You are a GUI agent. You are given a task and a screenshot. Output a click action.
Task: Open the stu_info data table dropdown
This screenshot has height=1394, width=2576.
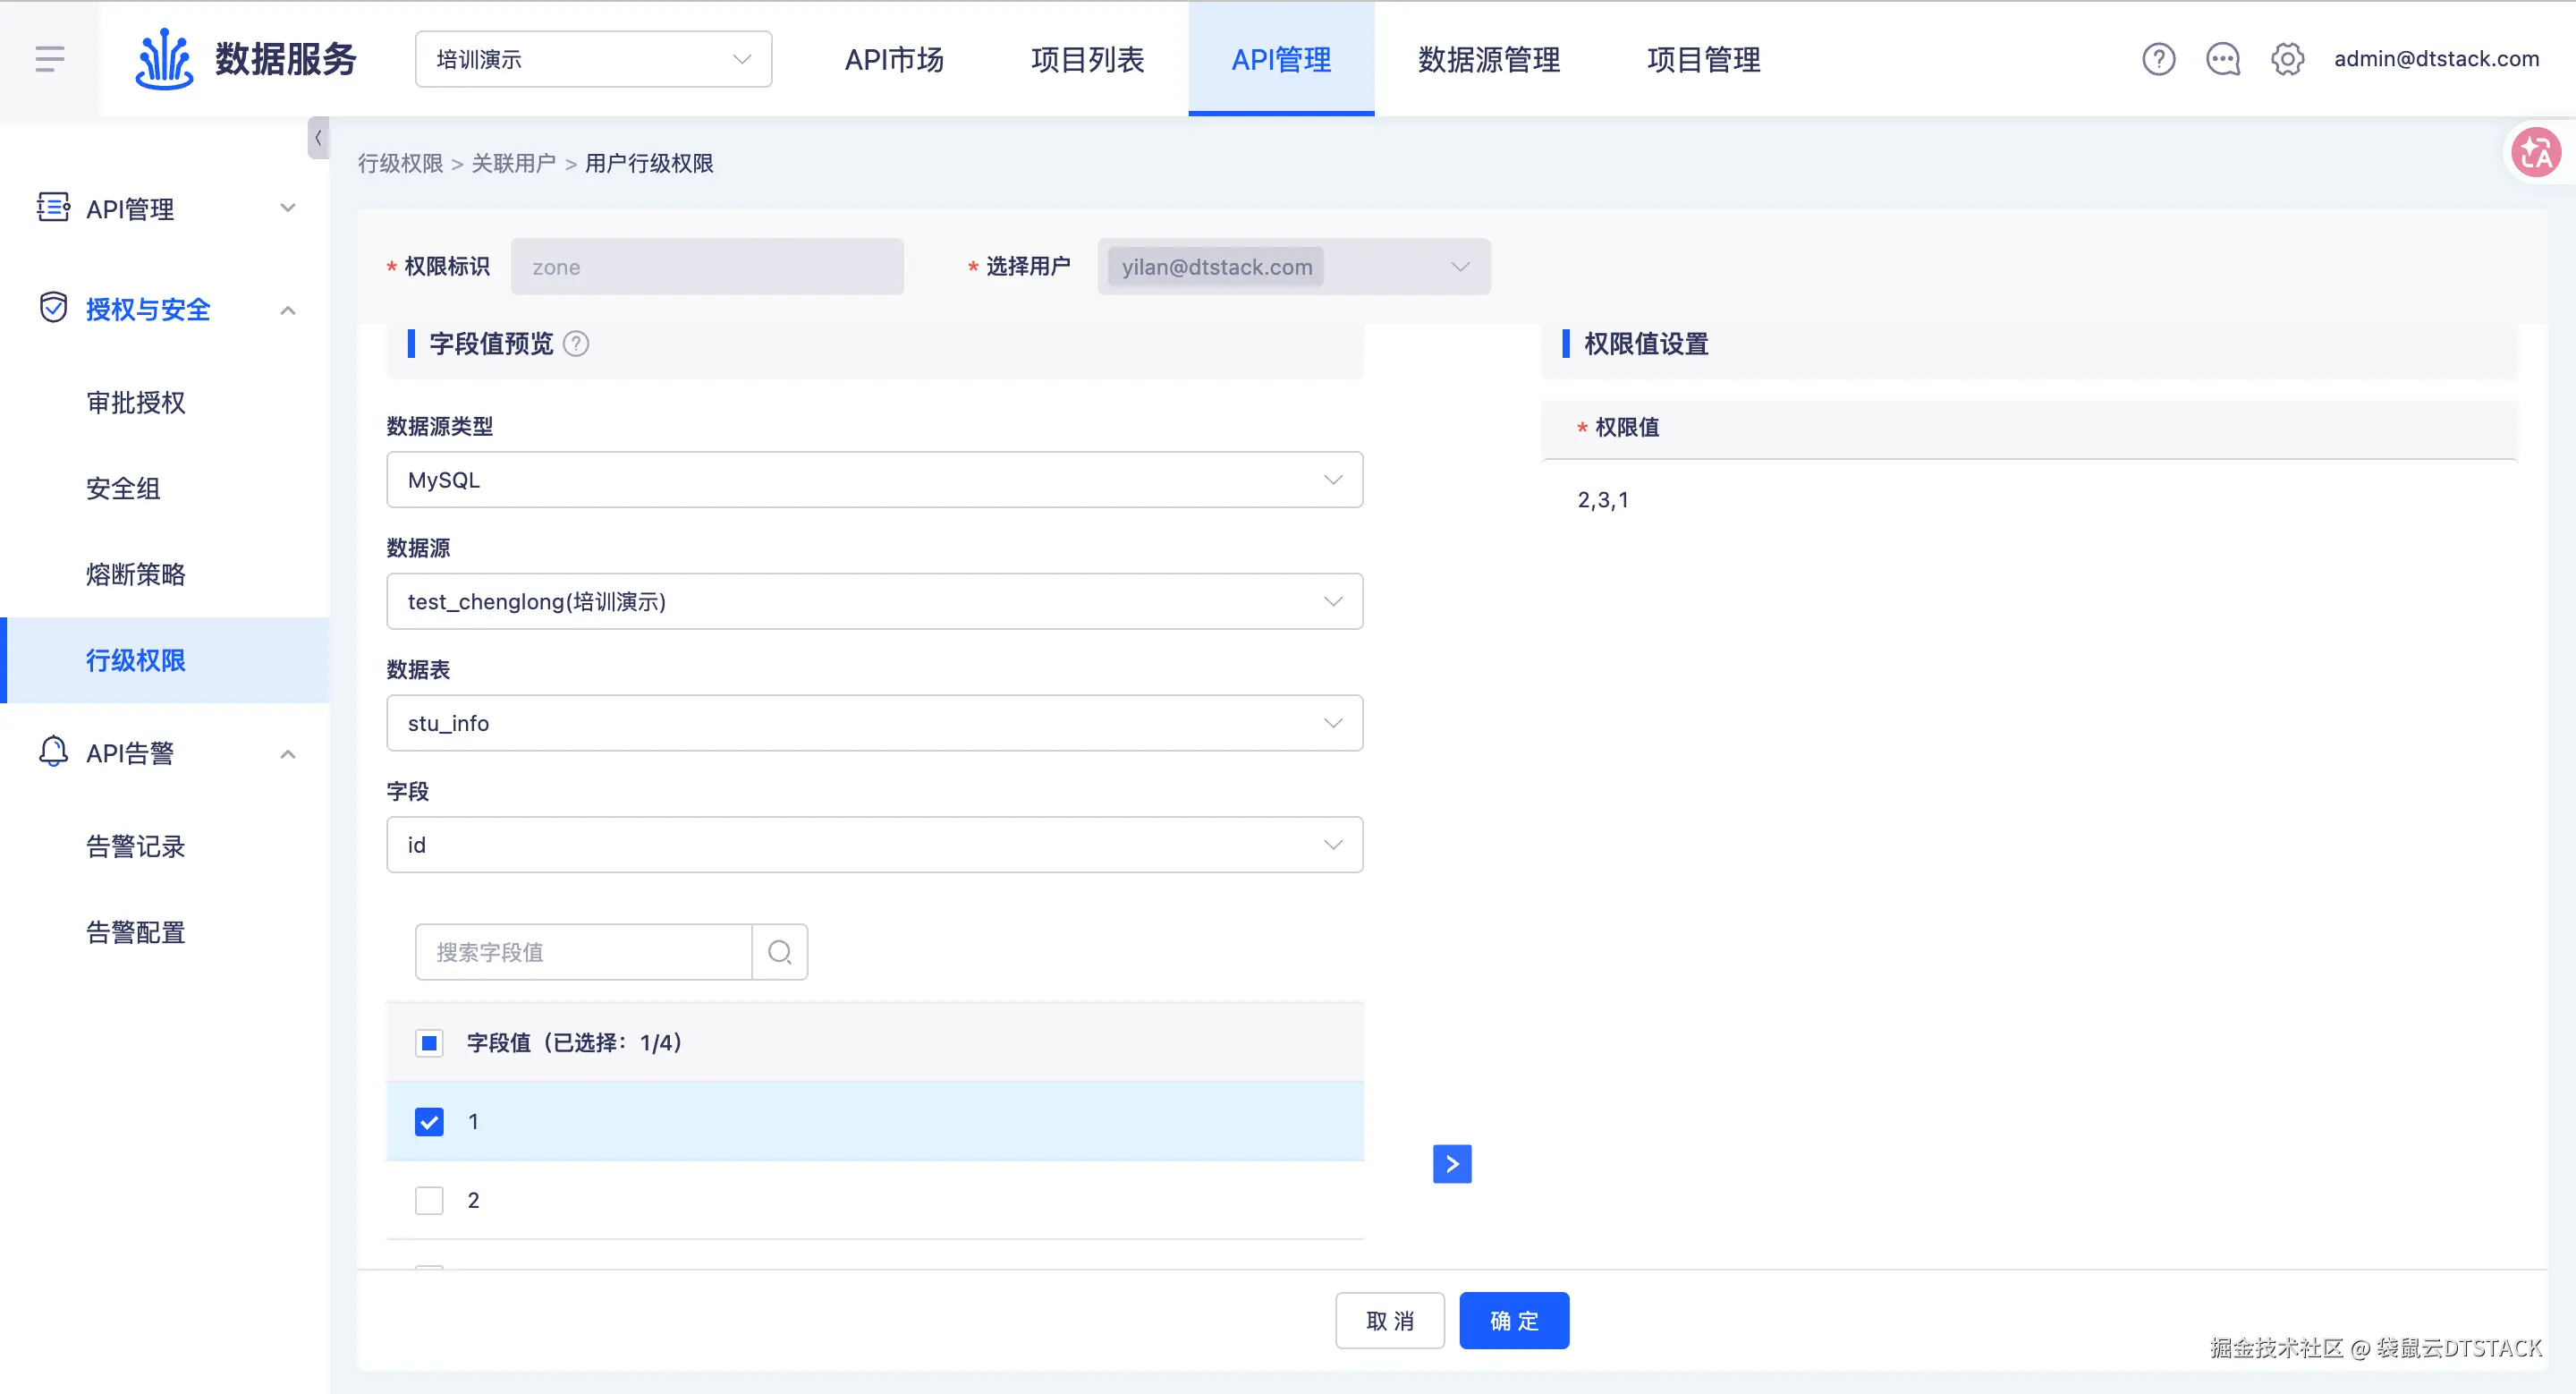click(x=874, y=723)
